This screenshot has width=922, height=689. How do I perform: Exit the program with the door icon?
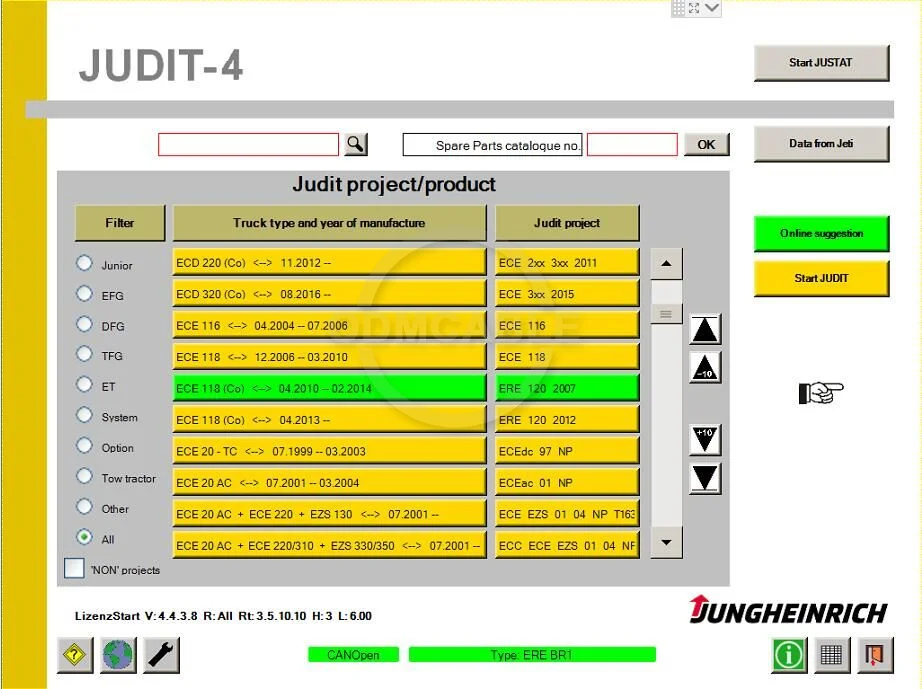pyautogui.click(x=874, y=654)
